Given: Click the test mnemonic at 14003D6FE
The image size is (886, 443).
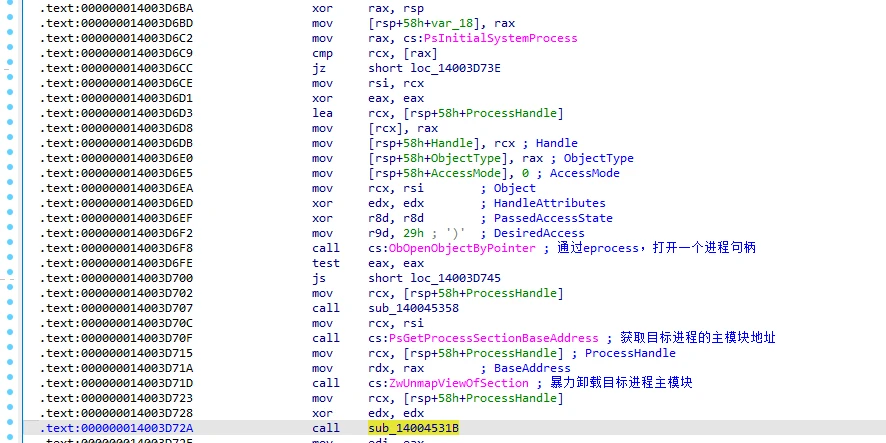Looking at the screenshot, I should coord(325,263).
